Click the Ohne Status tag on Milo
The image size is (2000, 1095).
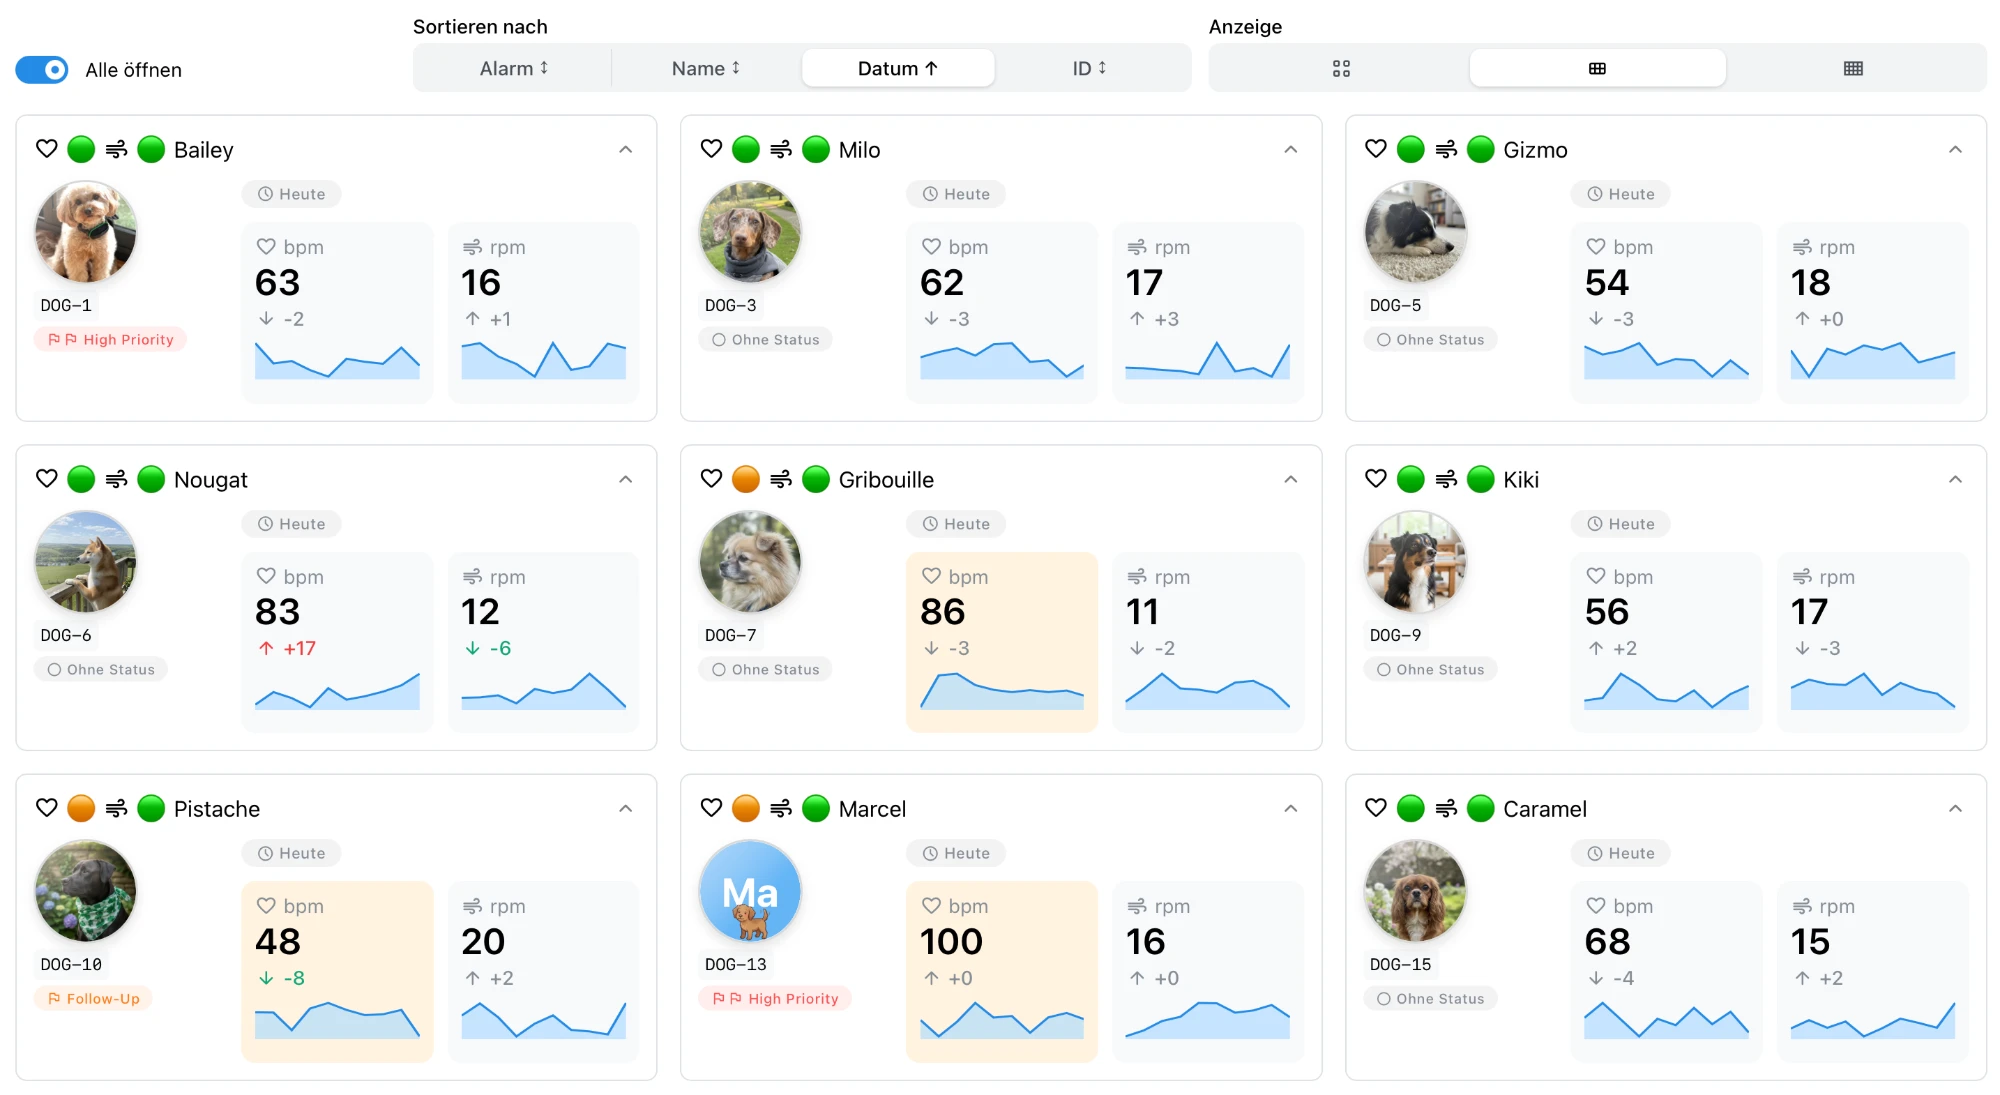click(x=766, y=340)
